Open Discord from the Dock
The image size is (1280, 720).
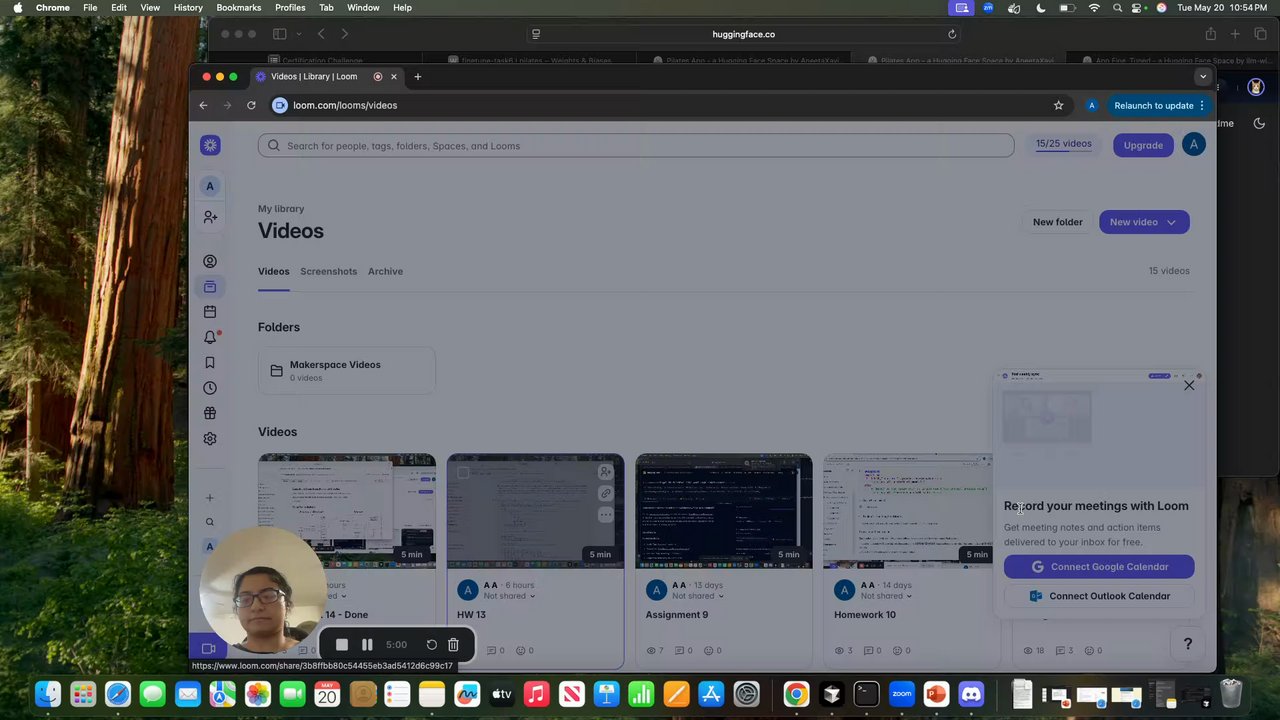971,693
